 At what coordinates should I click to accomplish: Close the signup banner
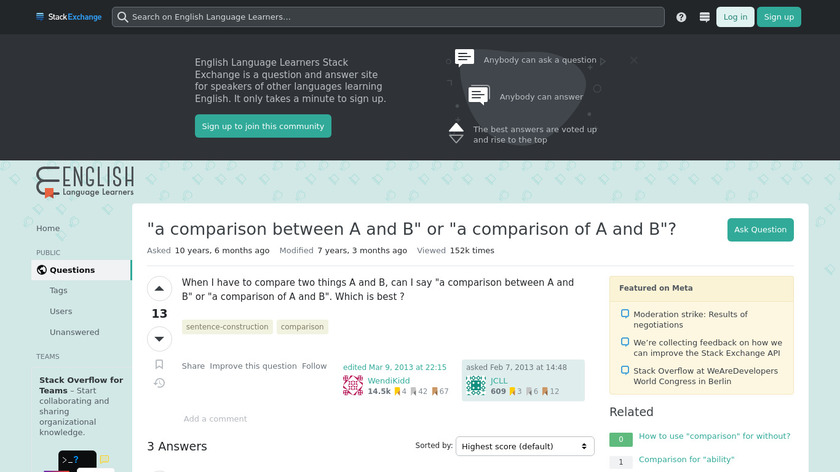tap(633, 60)
